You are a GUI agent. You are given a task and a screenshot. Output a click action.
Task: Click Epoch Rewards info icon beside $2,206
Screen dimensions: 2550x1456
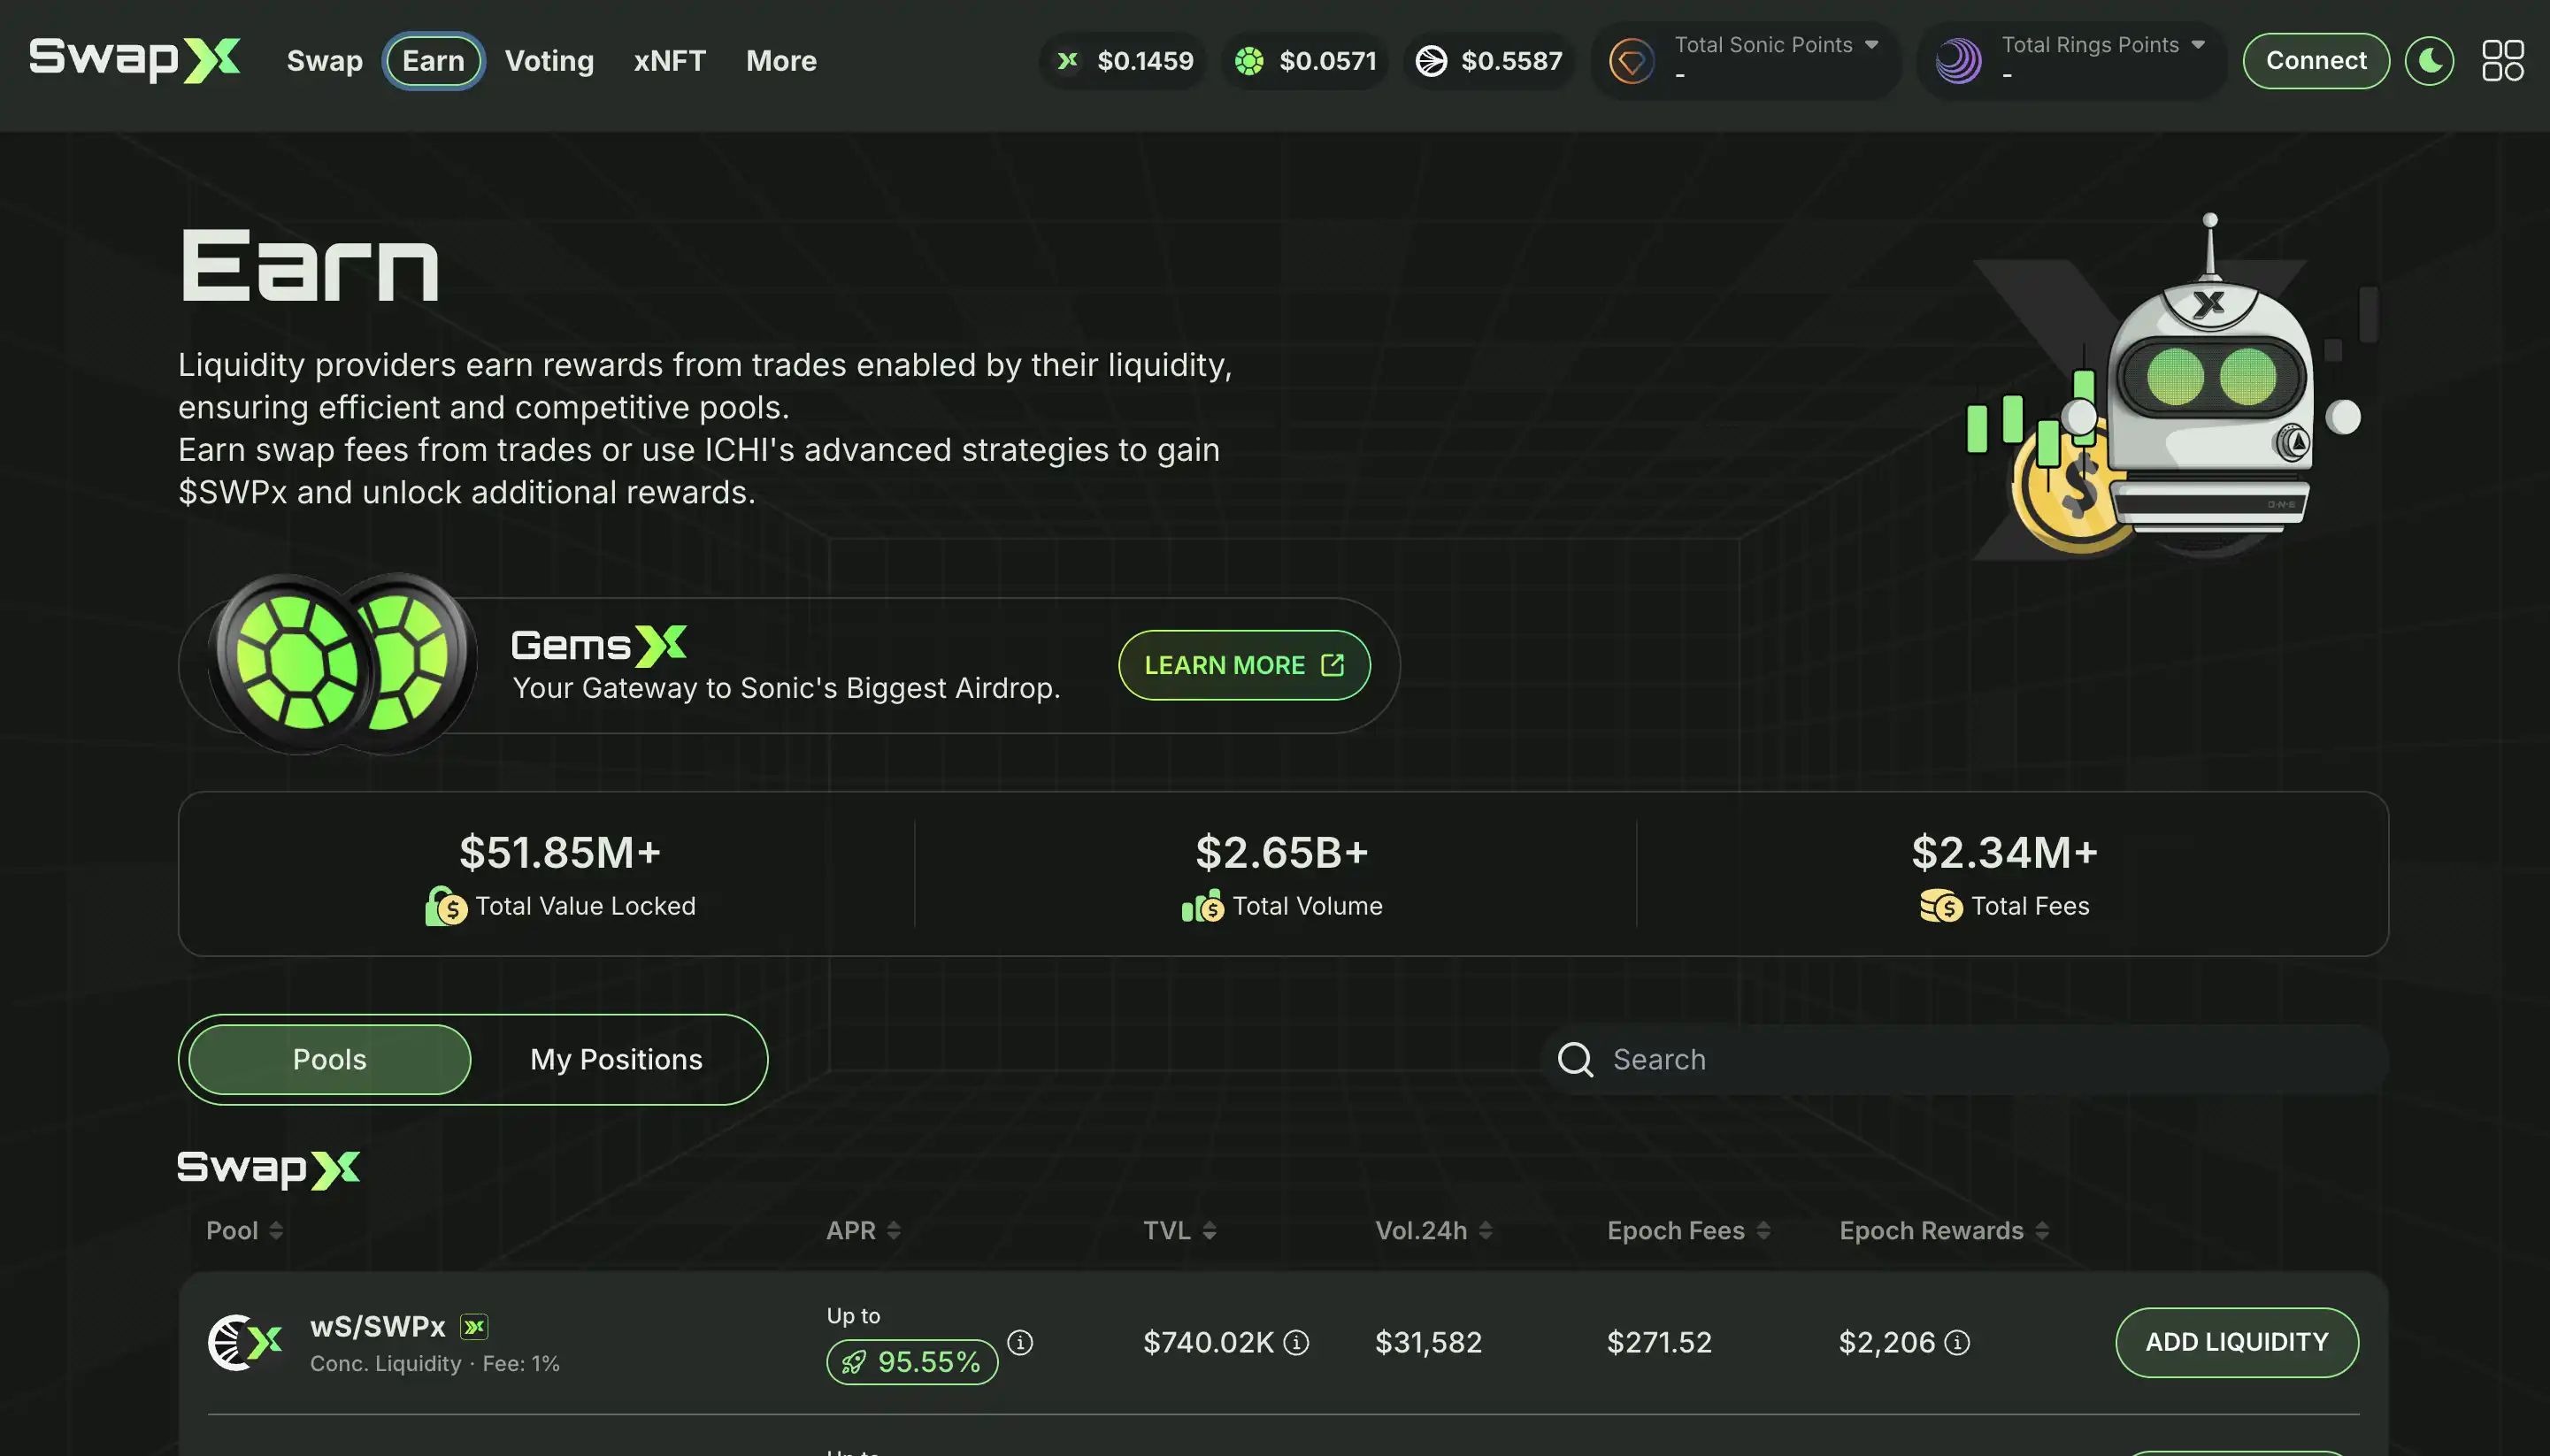pyautogui.click(x=1957, y=1342)
